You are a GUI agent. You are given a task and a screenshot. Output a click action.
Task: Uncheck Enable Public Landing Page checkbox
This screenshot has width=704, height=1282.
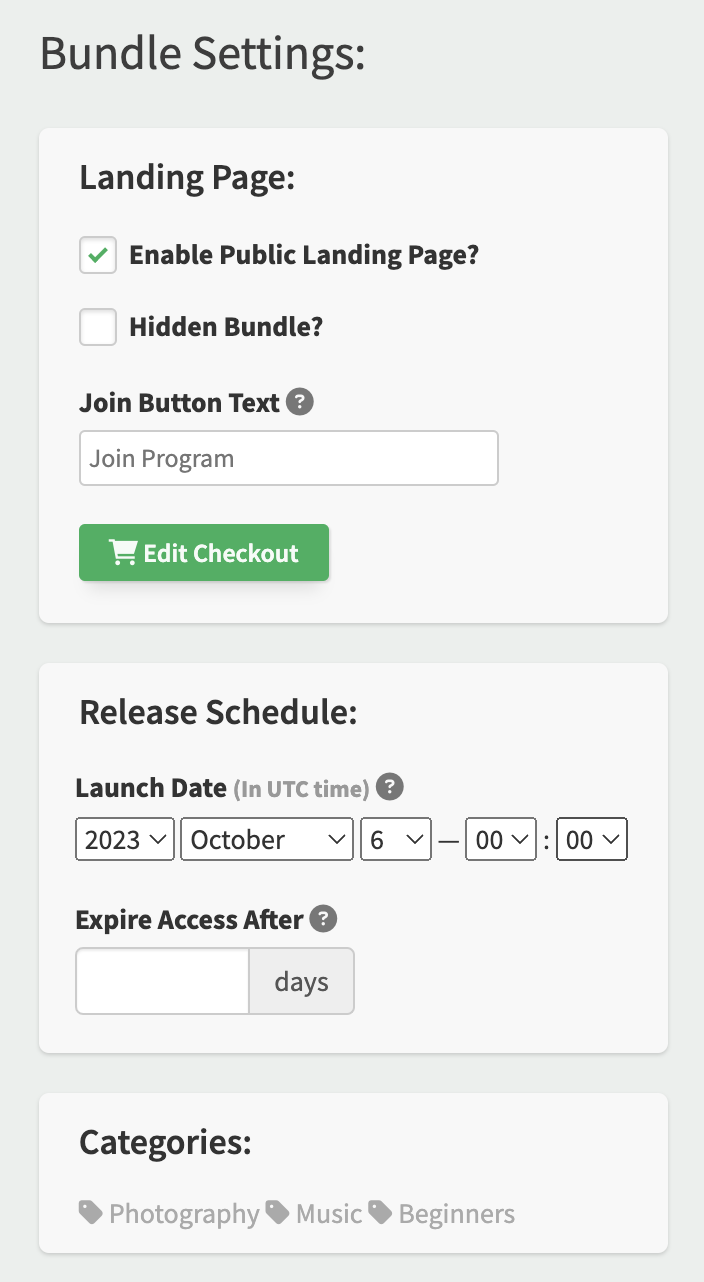pos(98,255)
